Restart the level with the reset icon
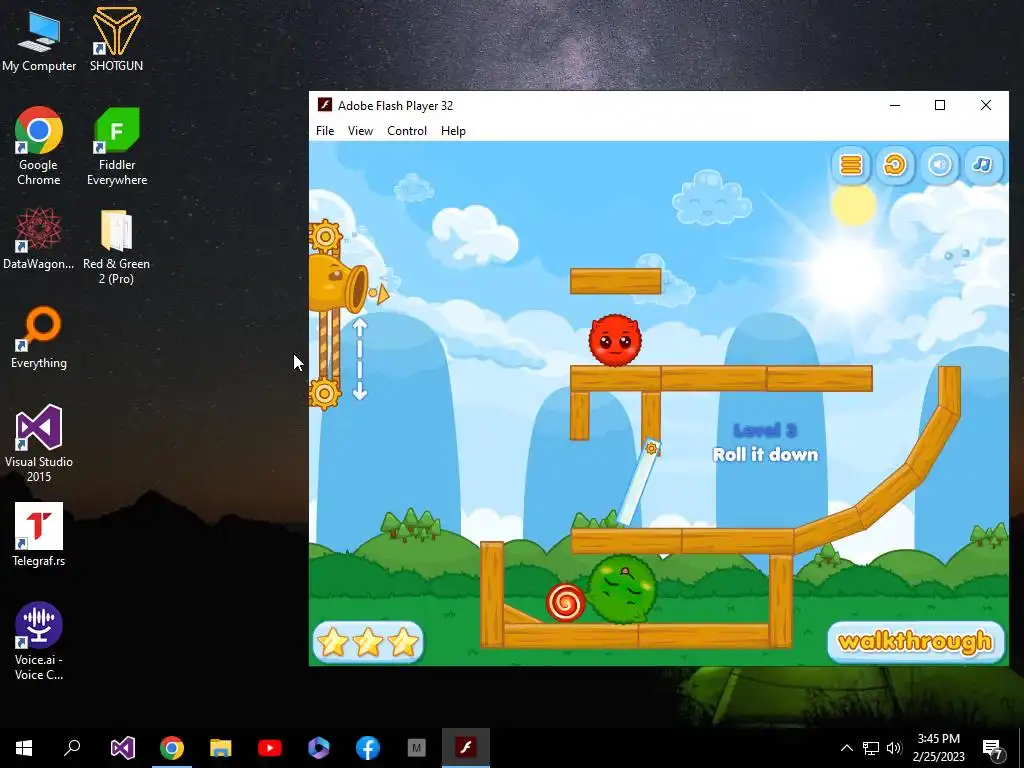The image size is (1024, 768). point(895,165)
